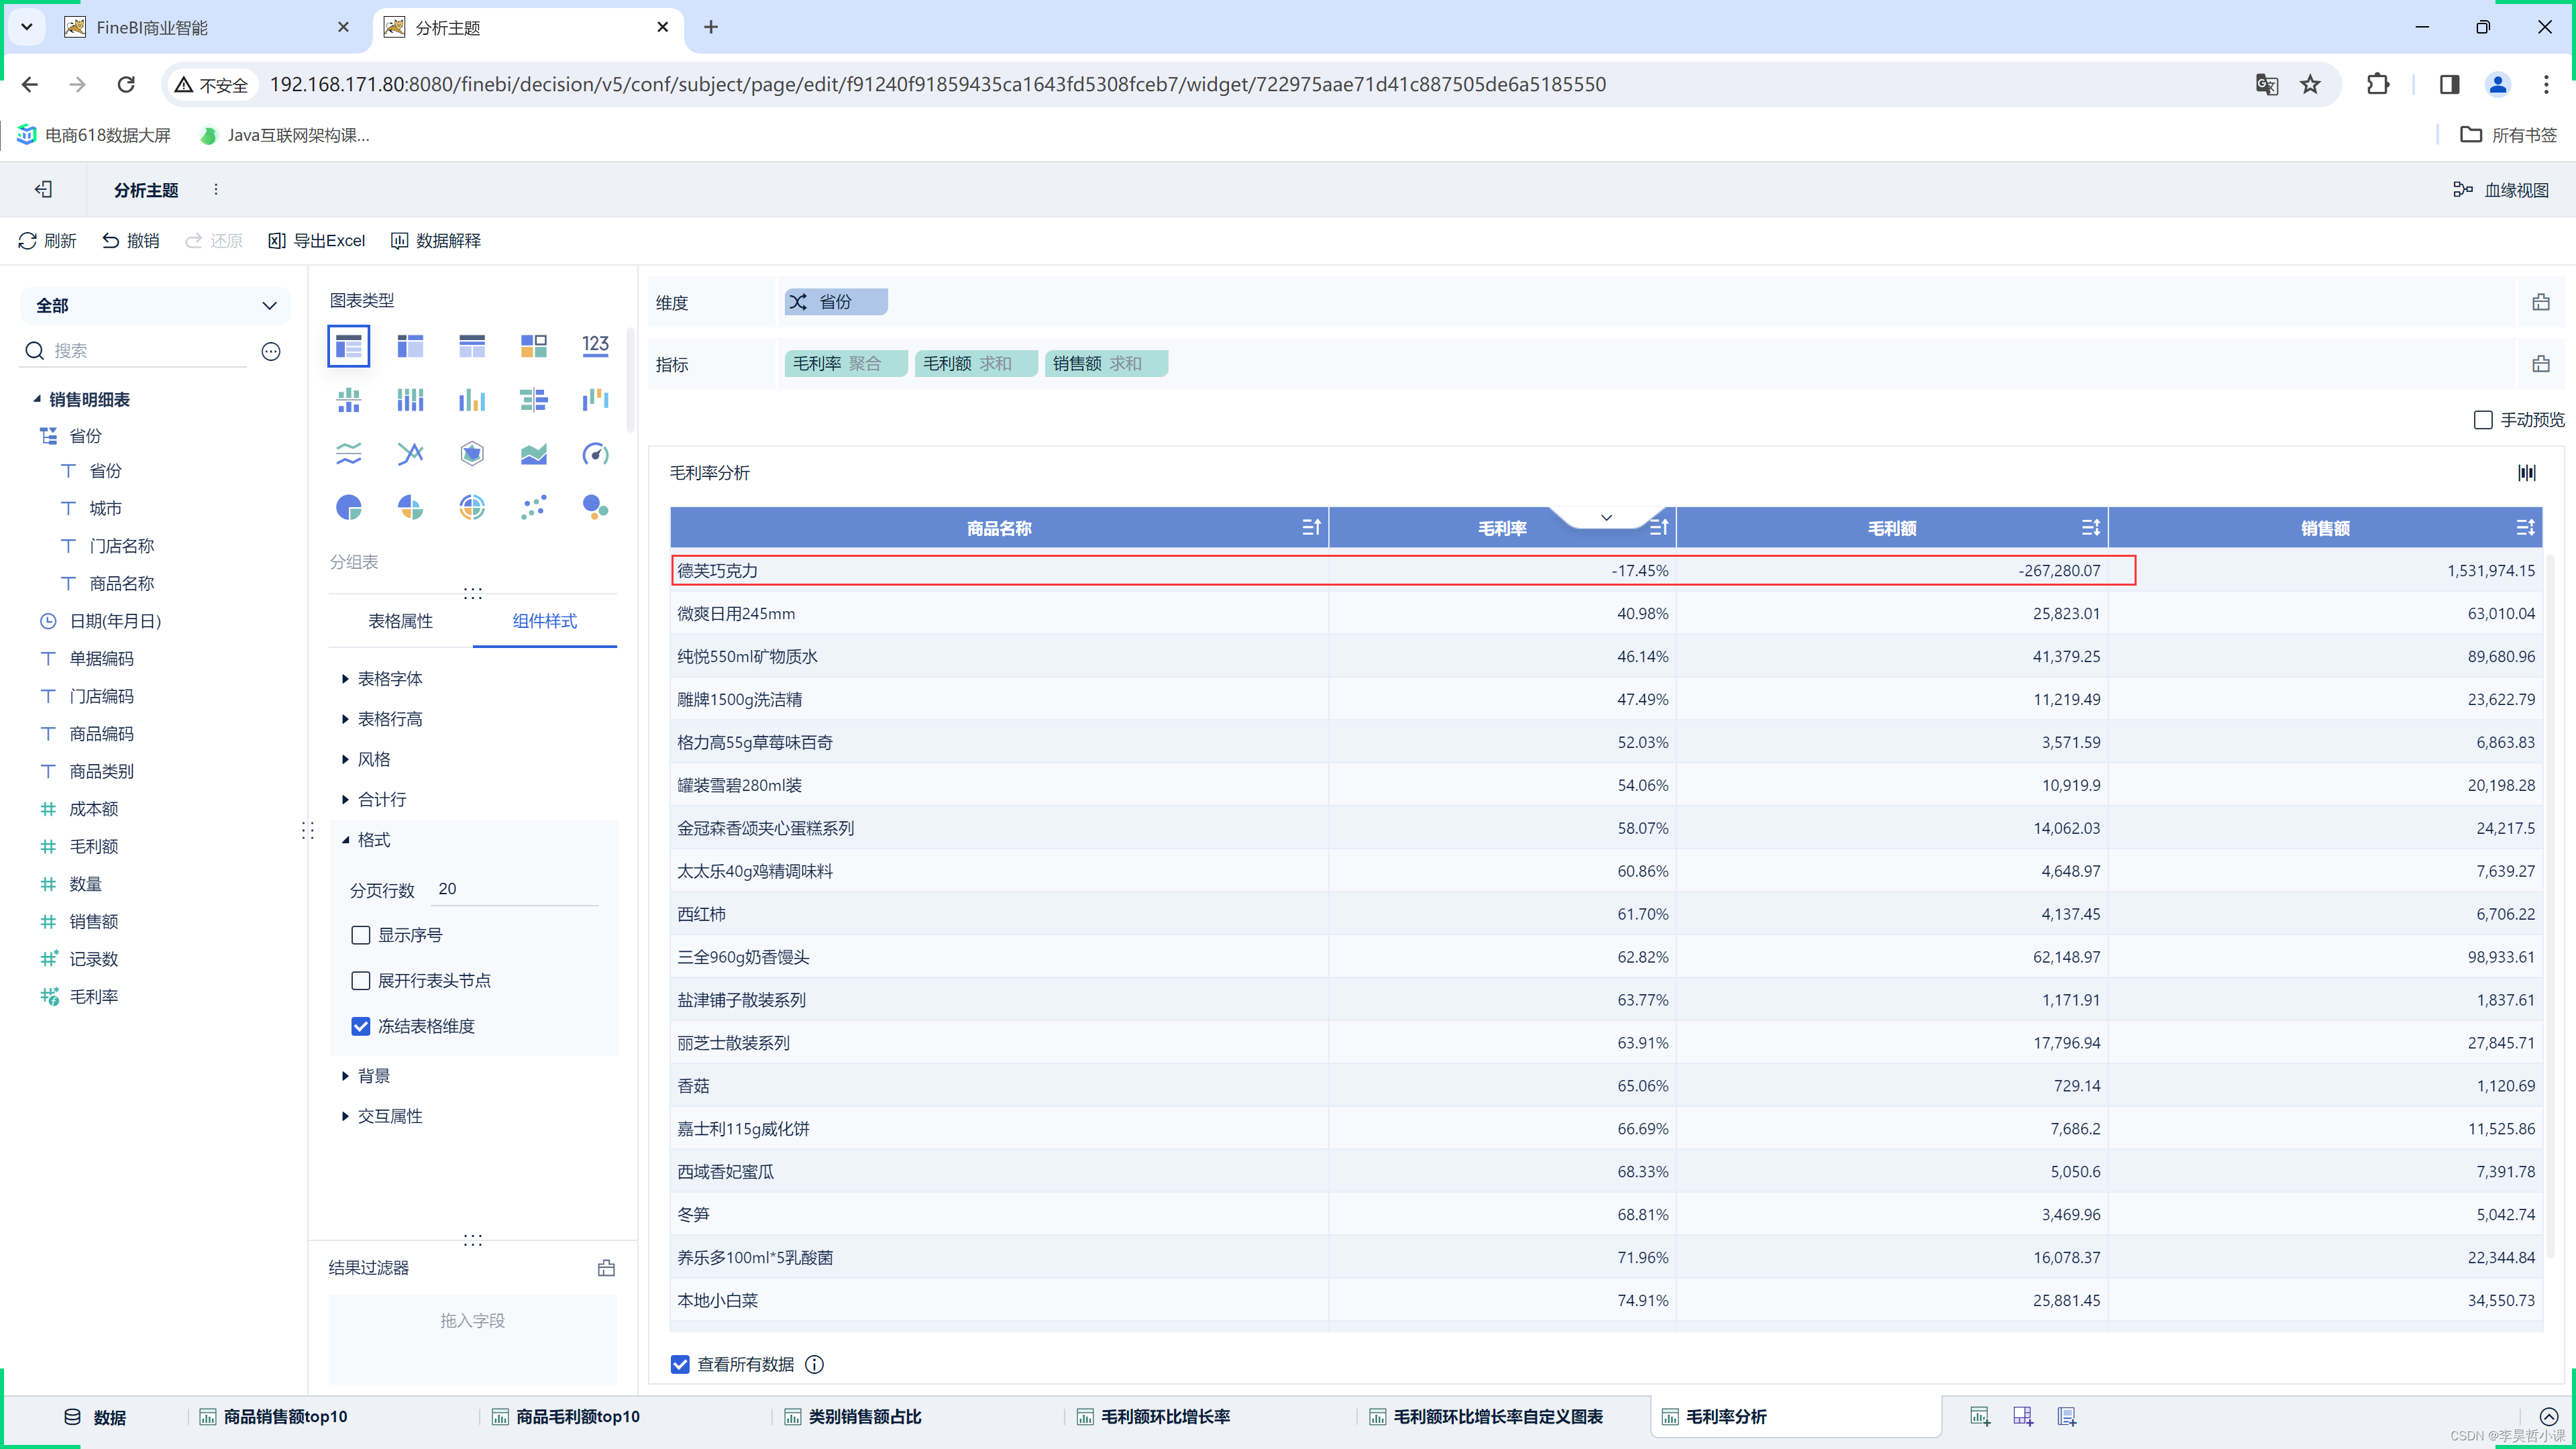This screenshot has width=2576, height=1449.
Task: Clear the 指标 field row icon
Action: [2541, 364]
